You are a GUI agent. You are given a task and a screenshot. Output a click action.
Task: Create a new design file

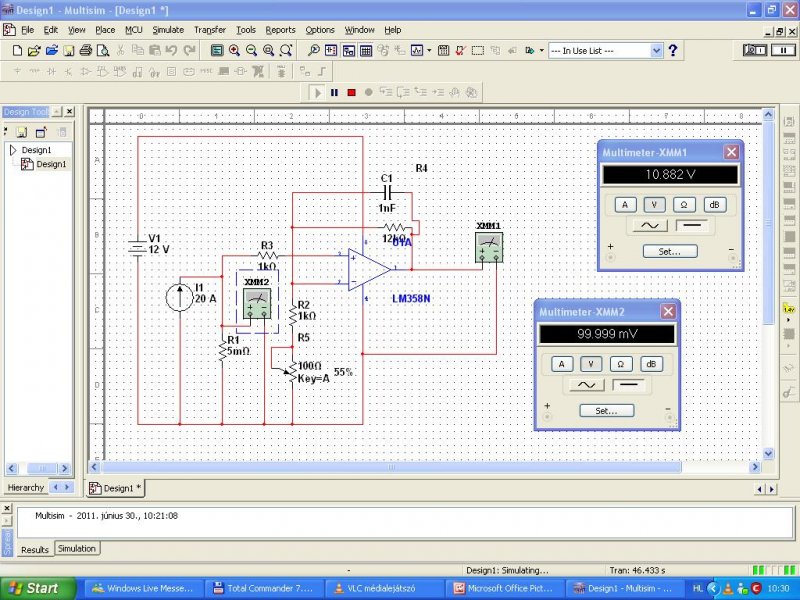(x=17, y=51)
